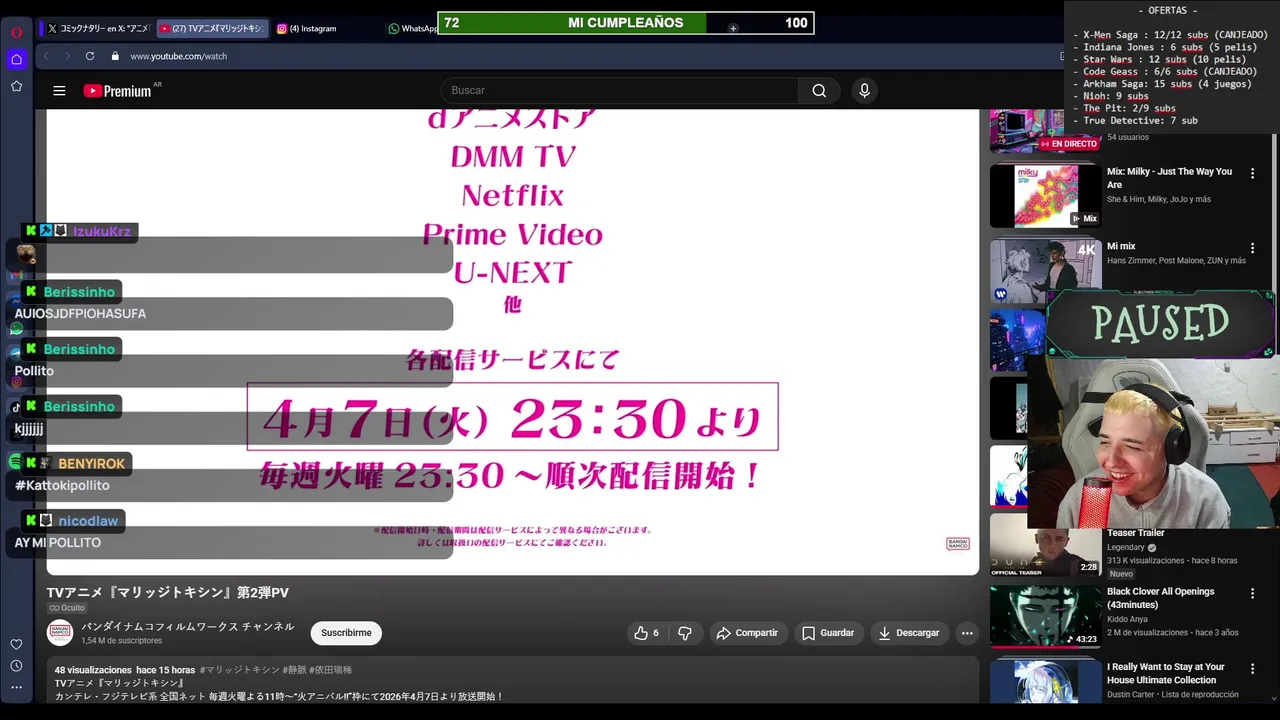Click the video player area
The width and height of the screenshot is (1280, 720).
click(x=513, y=342)
